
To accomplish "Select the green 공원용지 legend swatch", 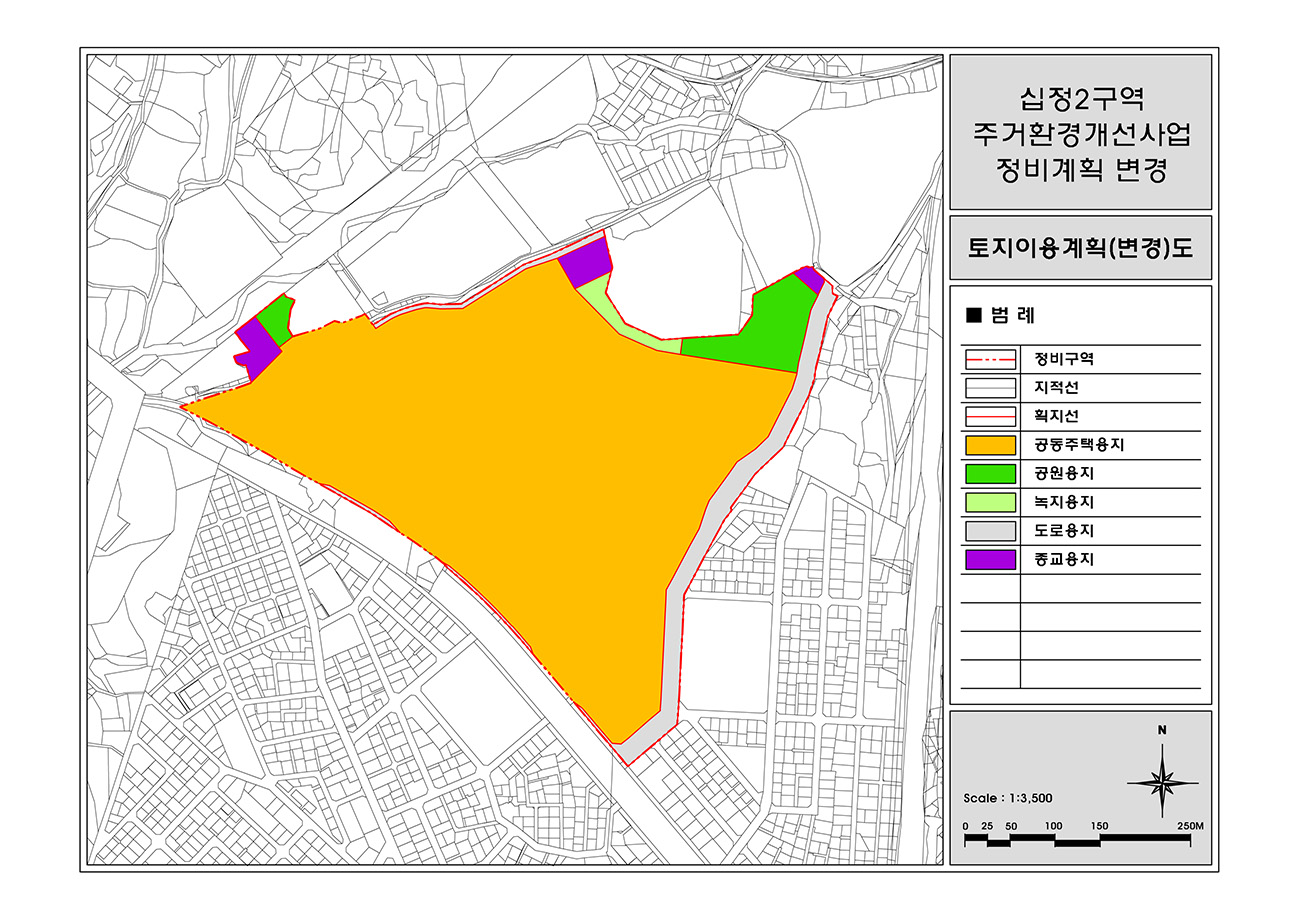I will coord(990,474).
